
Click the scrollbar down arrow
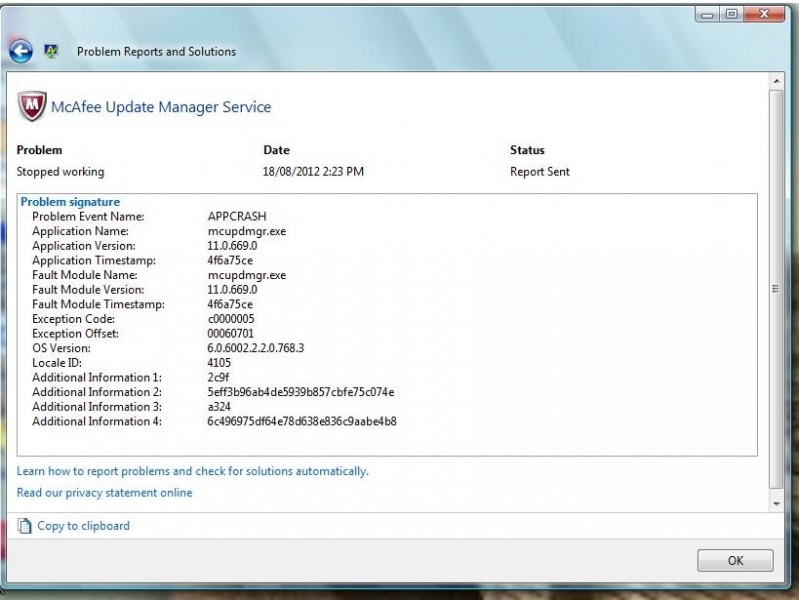(x=777, y=504)
